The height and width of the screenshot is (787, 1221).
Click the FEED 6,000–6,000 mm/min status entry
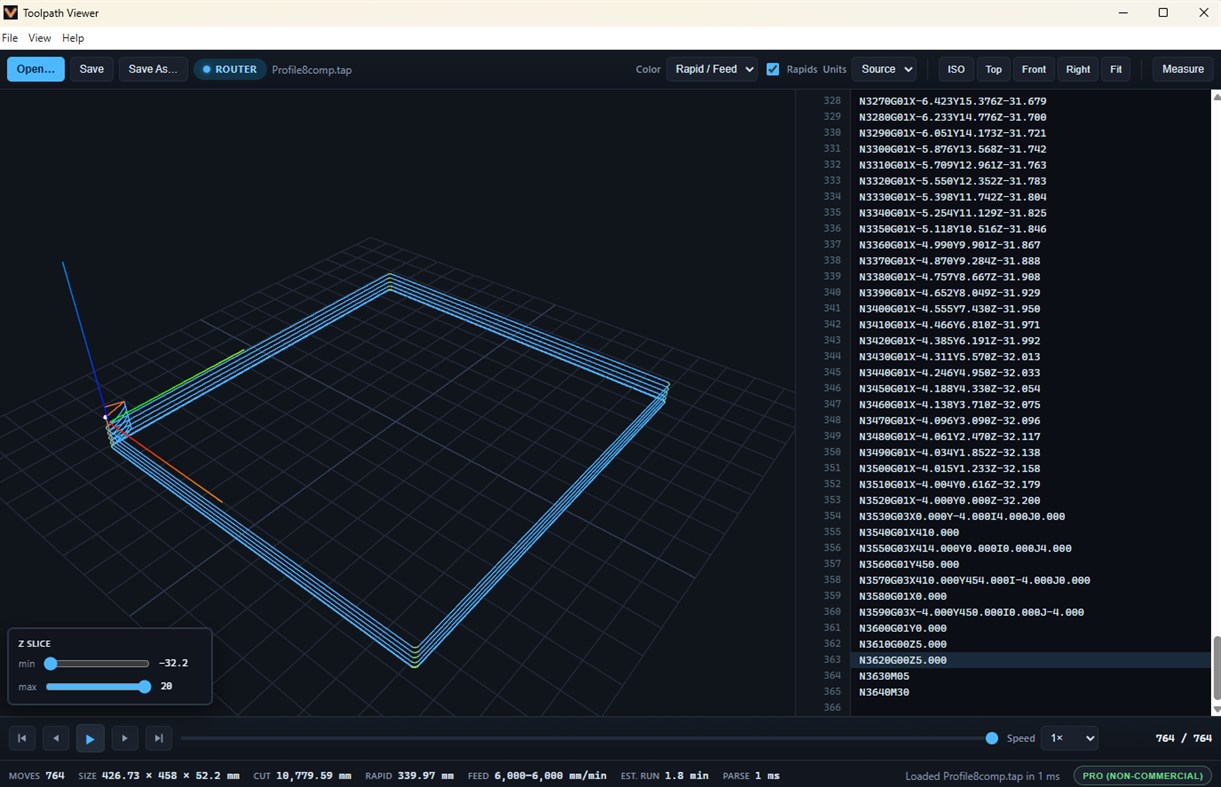(537, 775)
